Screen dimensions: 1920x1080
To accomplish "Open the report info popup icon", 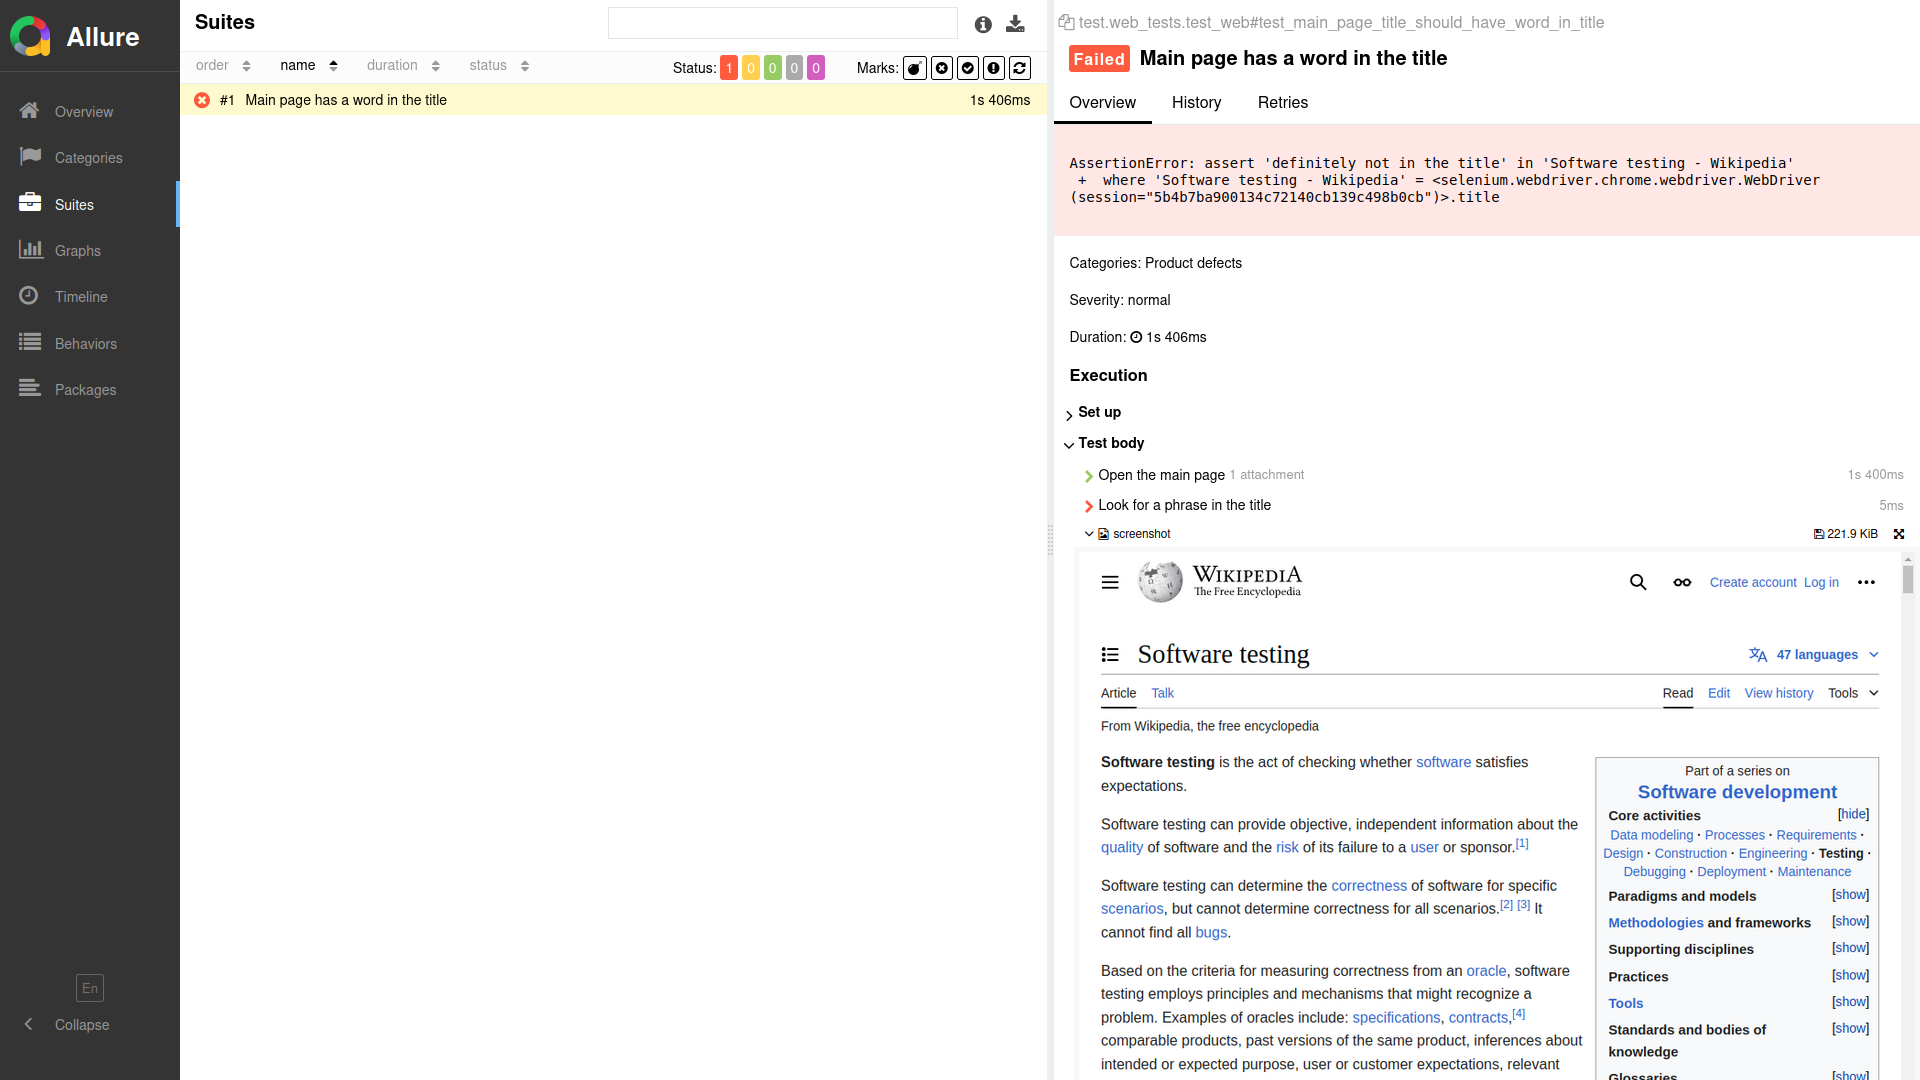I will point(982,25).
